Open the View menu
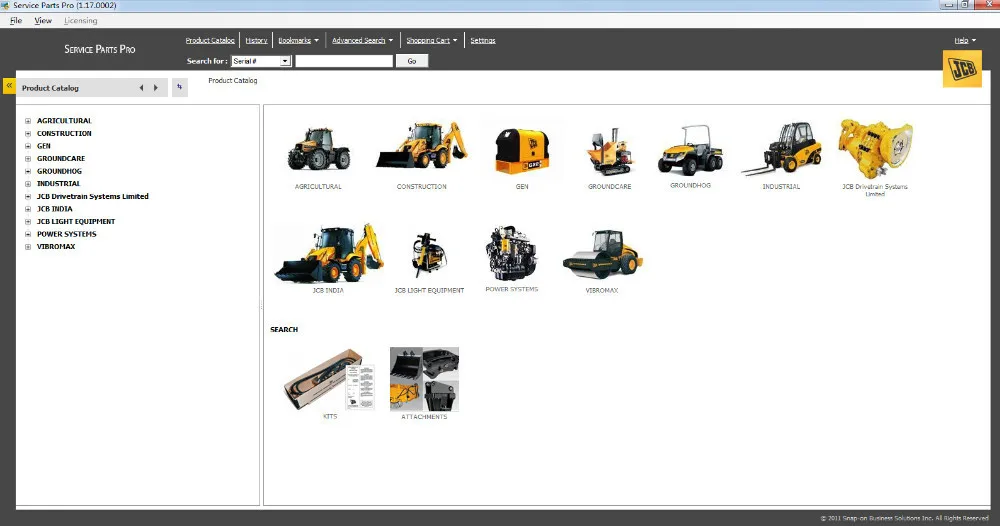The height and width of the screenshot is (526, 1000). point(43,20)
